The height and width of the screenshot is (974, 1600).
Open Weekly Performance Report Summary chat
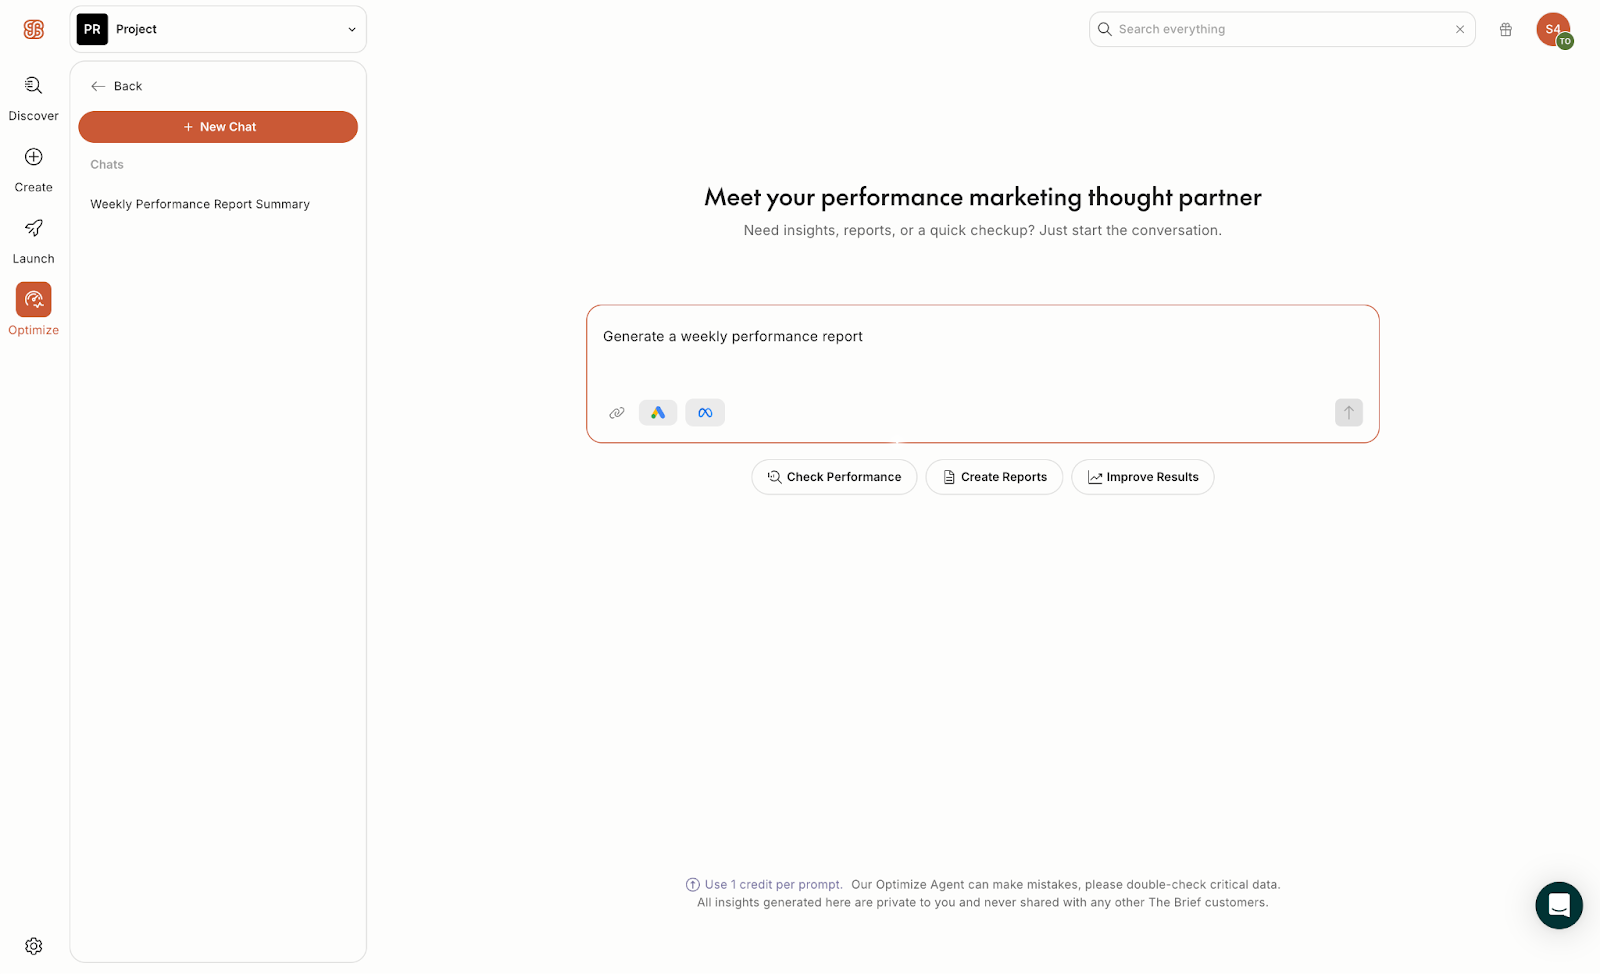click(200, 204)
